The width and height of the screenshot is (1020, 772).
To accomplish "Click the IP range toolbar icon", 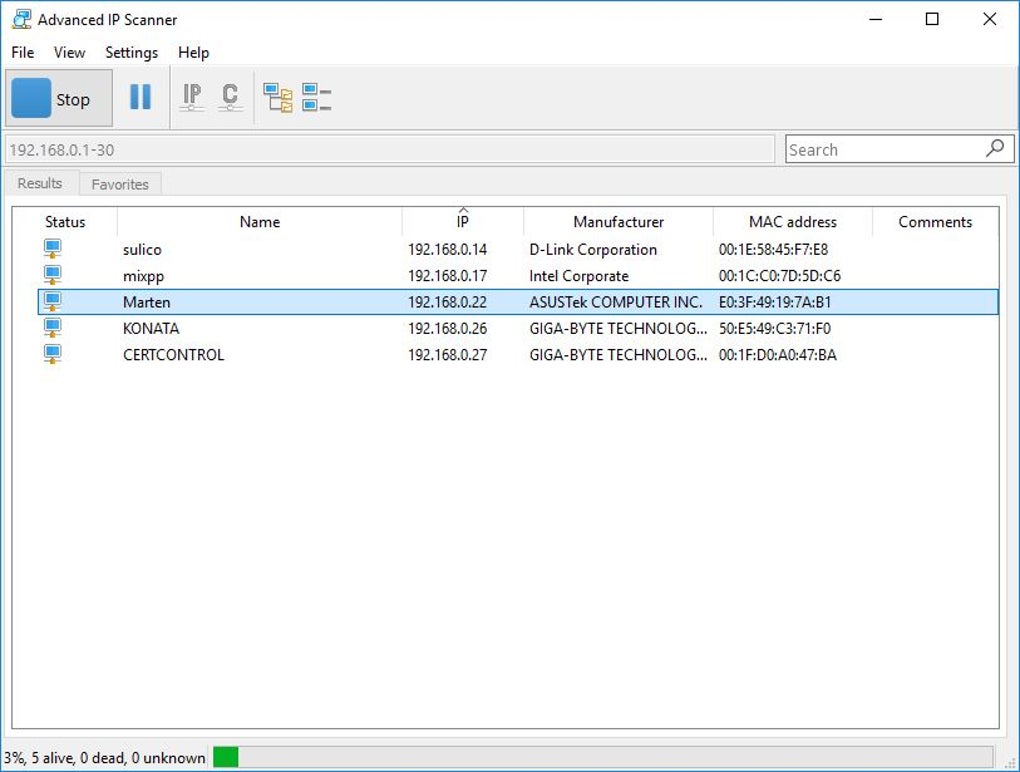I will click(x=192, y=97).
